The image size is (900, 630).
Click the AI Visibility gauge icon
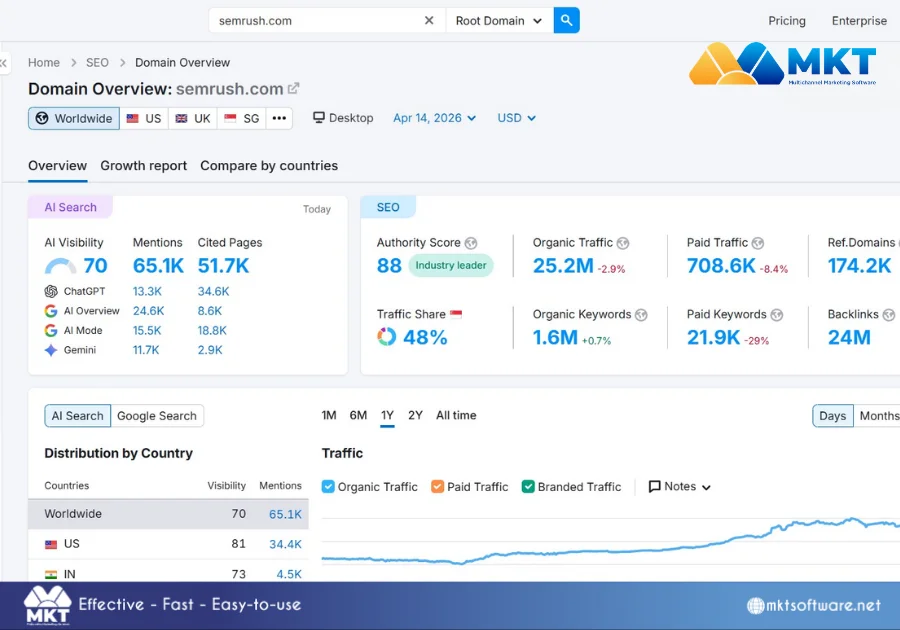click(x=60, y=266)
